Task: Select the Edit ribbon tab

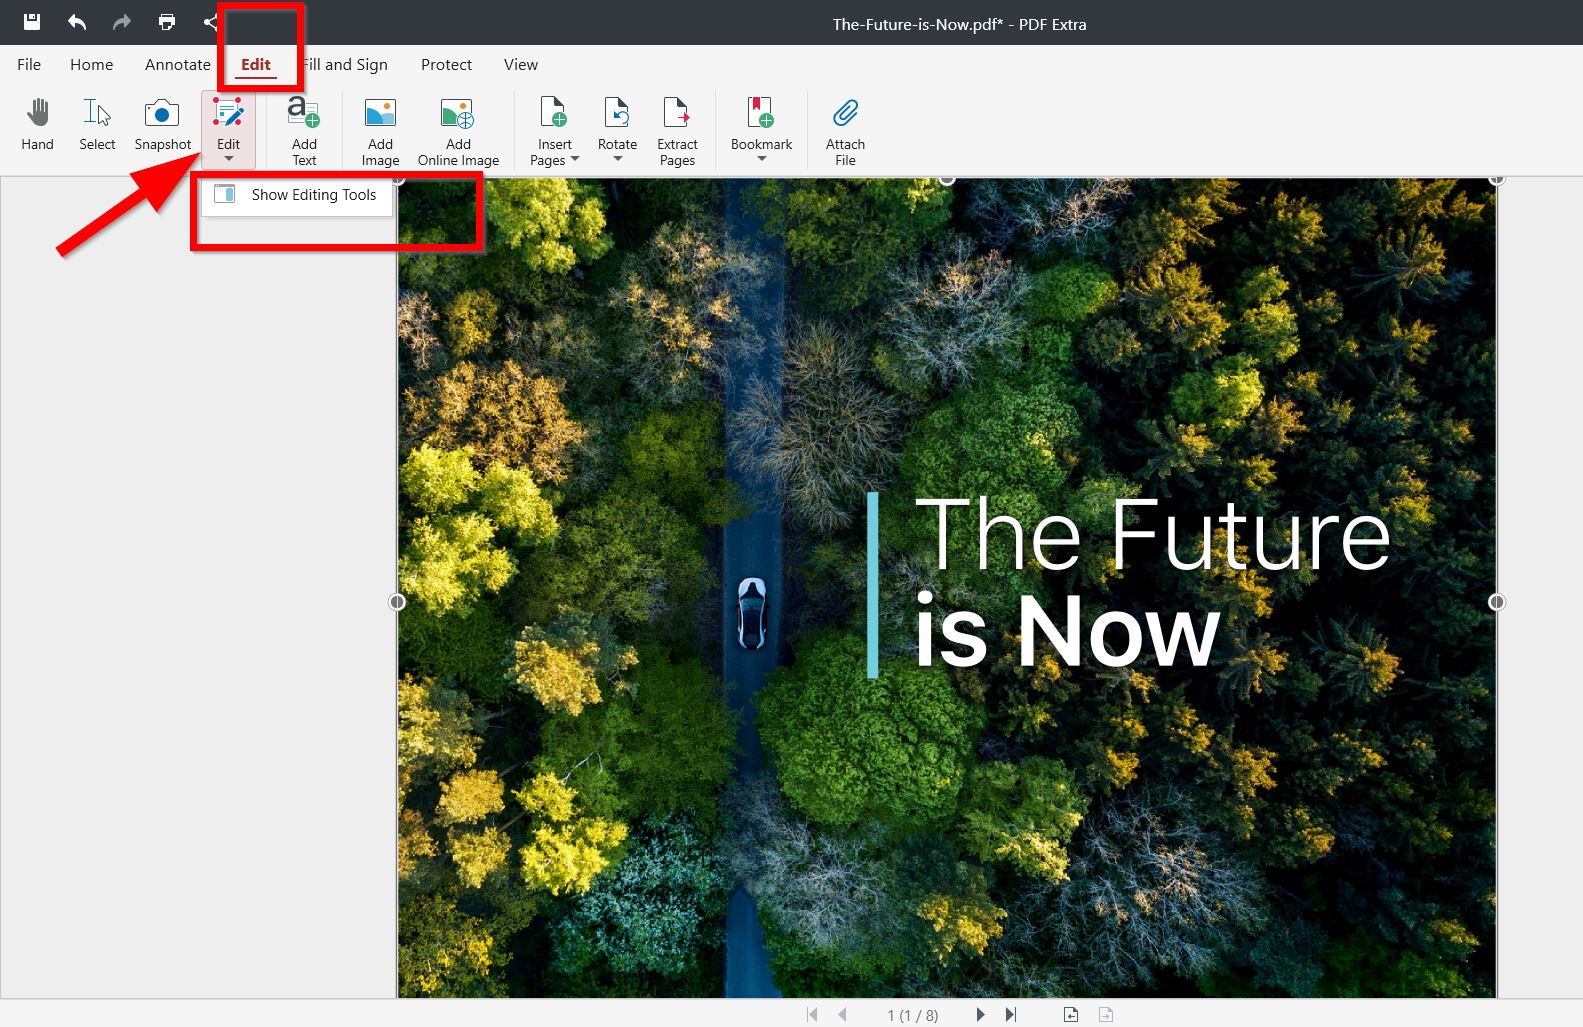Action: tap(256, 64)
